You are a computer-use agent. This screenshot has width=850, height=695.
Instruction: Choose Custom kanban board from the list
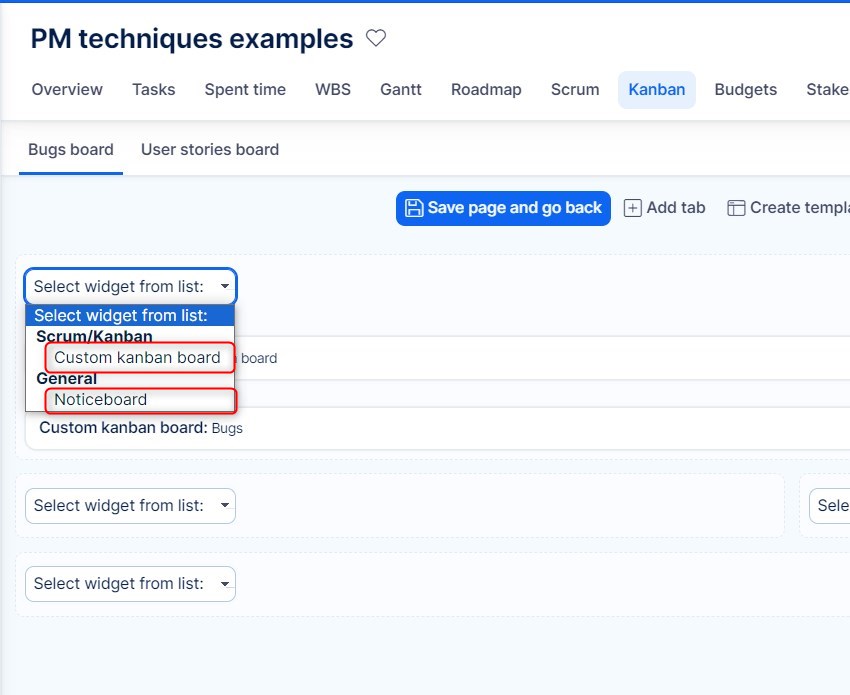pos(137,358)
